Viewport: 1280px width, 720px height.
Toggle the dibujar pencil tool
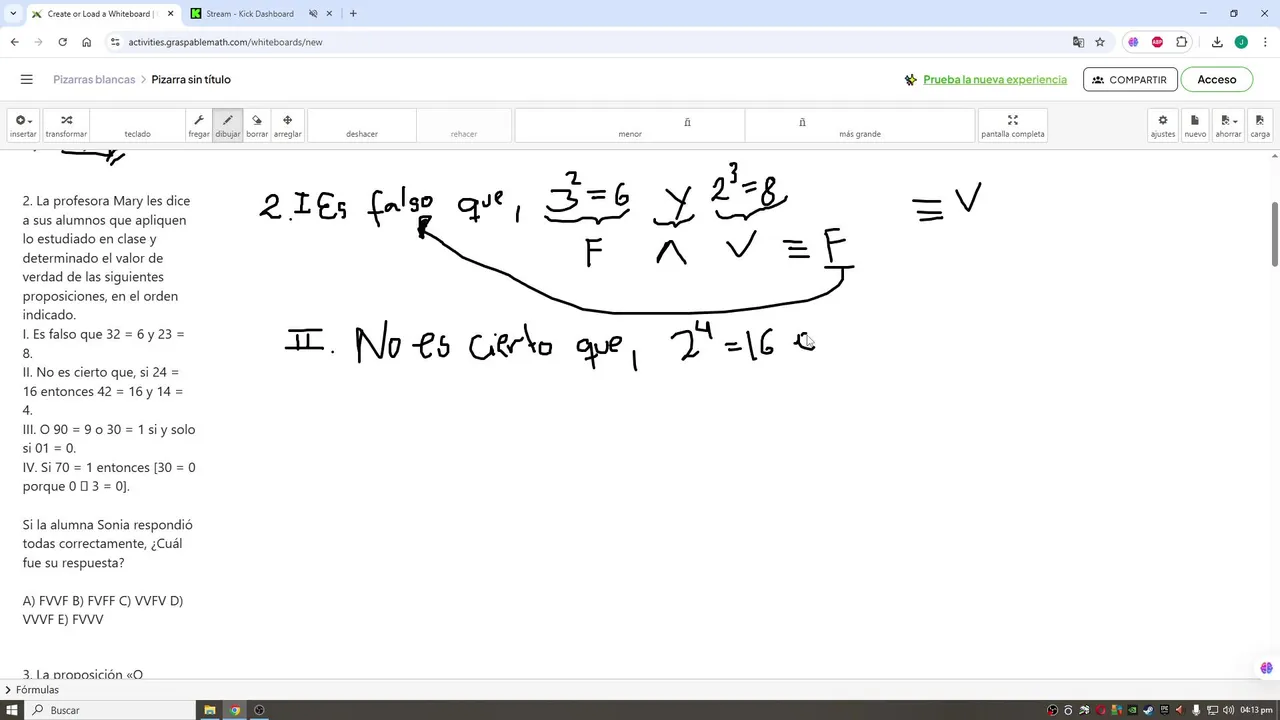[x=228, y=125]
